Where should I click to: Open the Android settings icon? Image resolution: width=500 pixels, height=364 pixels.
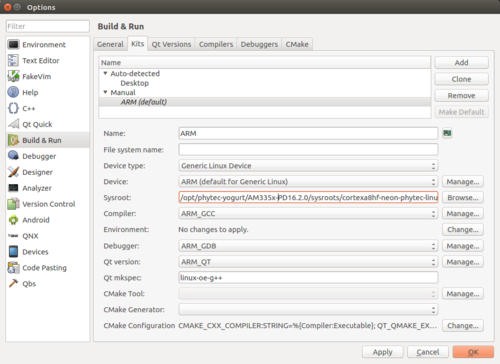(x=13, y=220)
